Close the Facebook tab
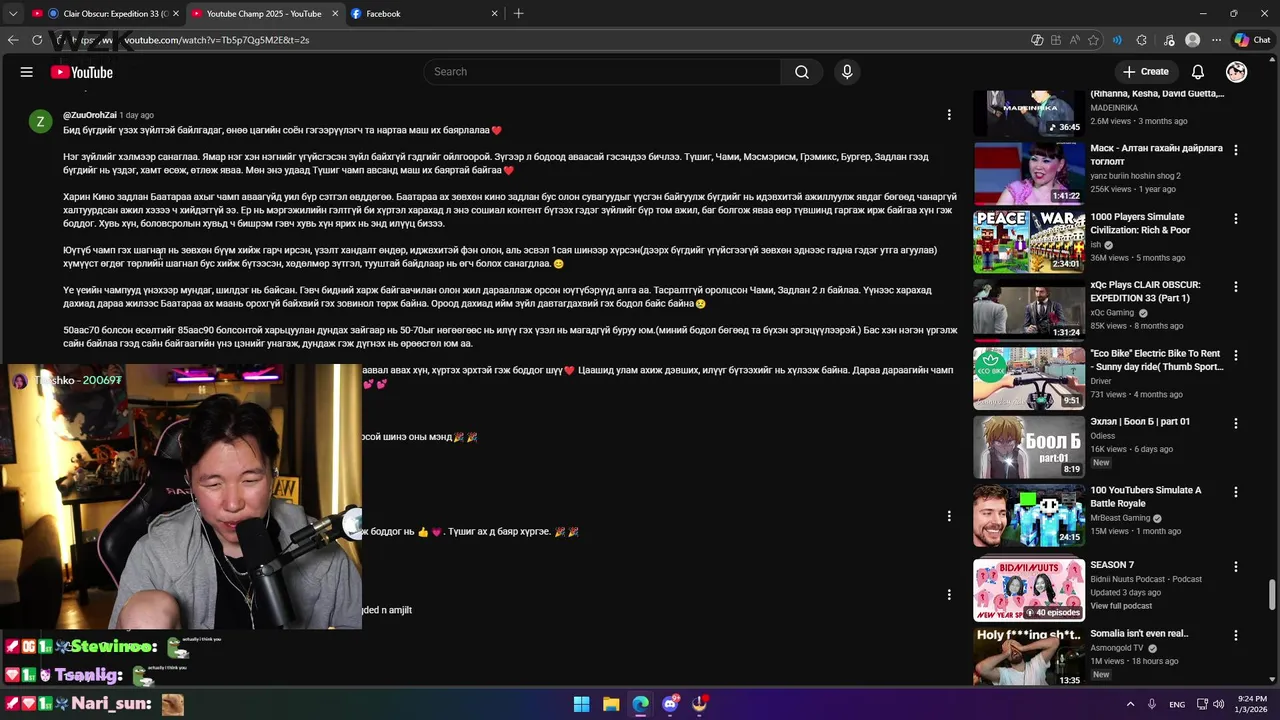1280x720 pixels. [494, 14]
